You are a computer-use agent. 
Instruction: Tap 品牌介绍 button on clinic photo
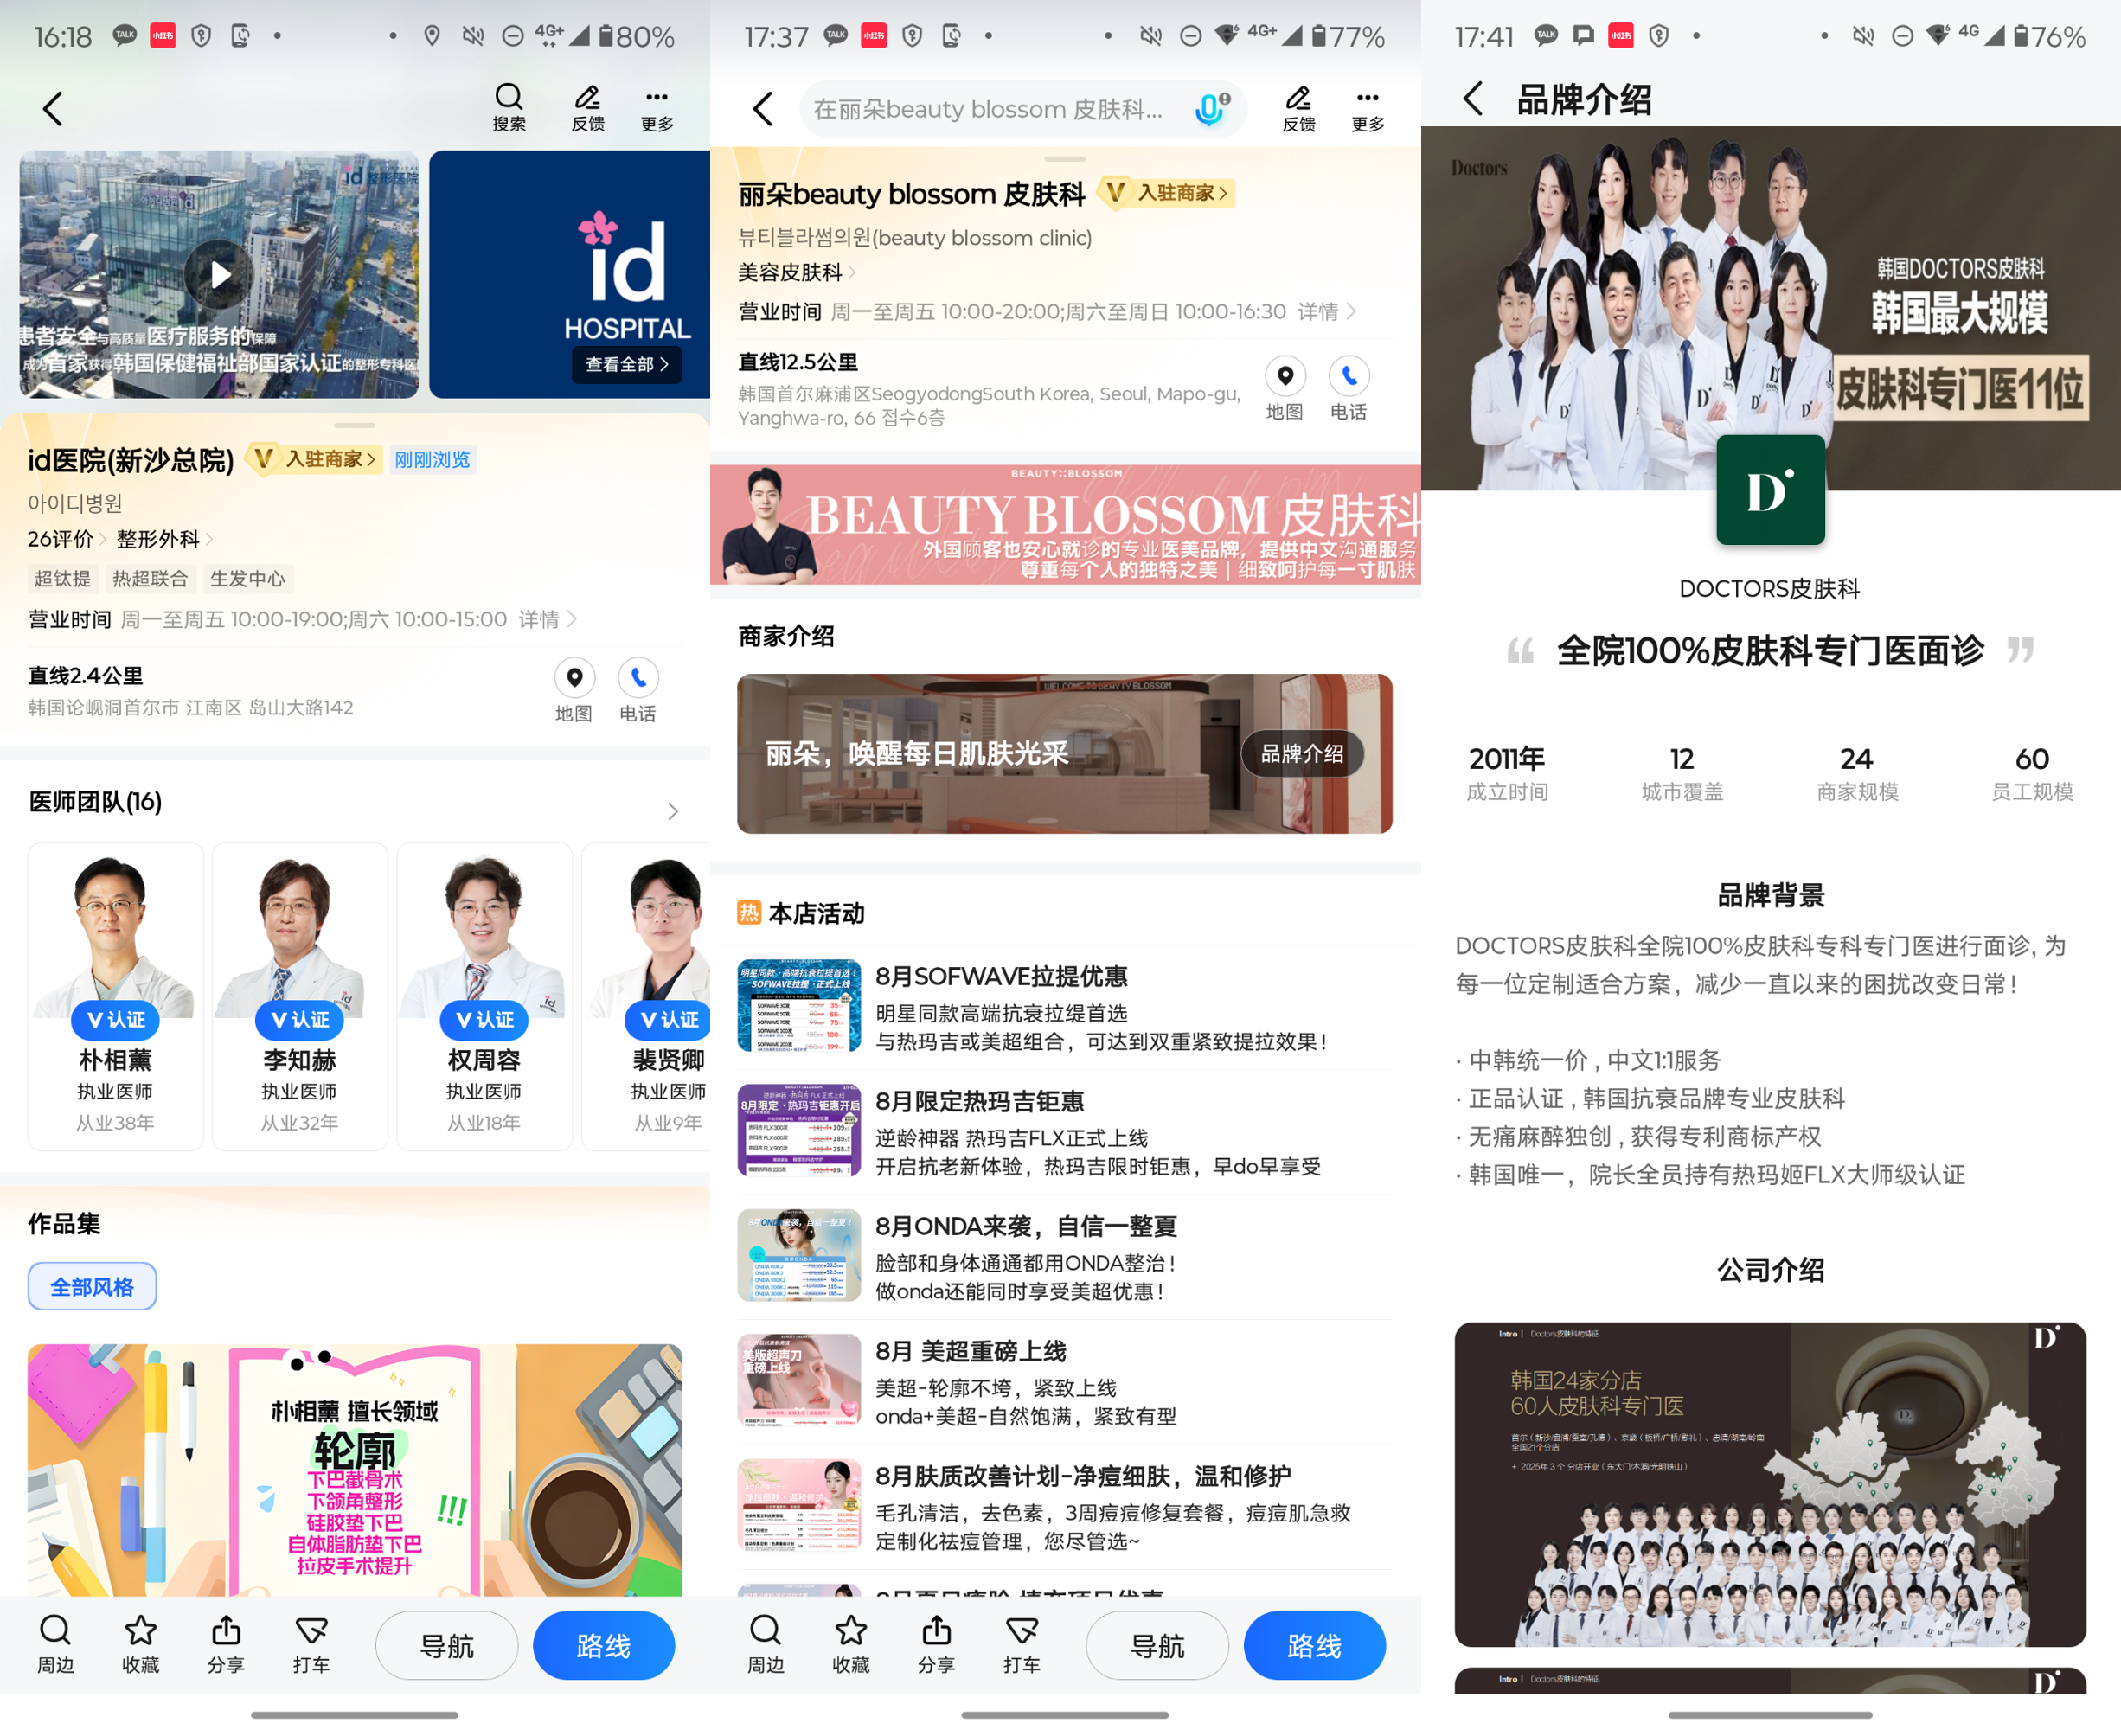click(x=1302, y=753)
